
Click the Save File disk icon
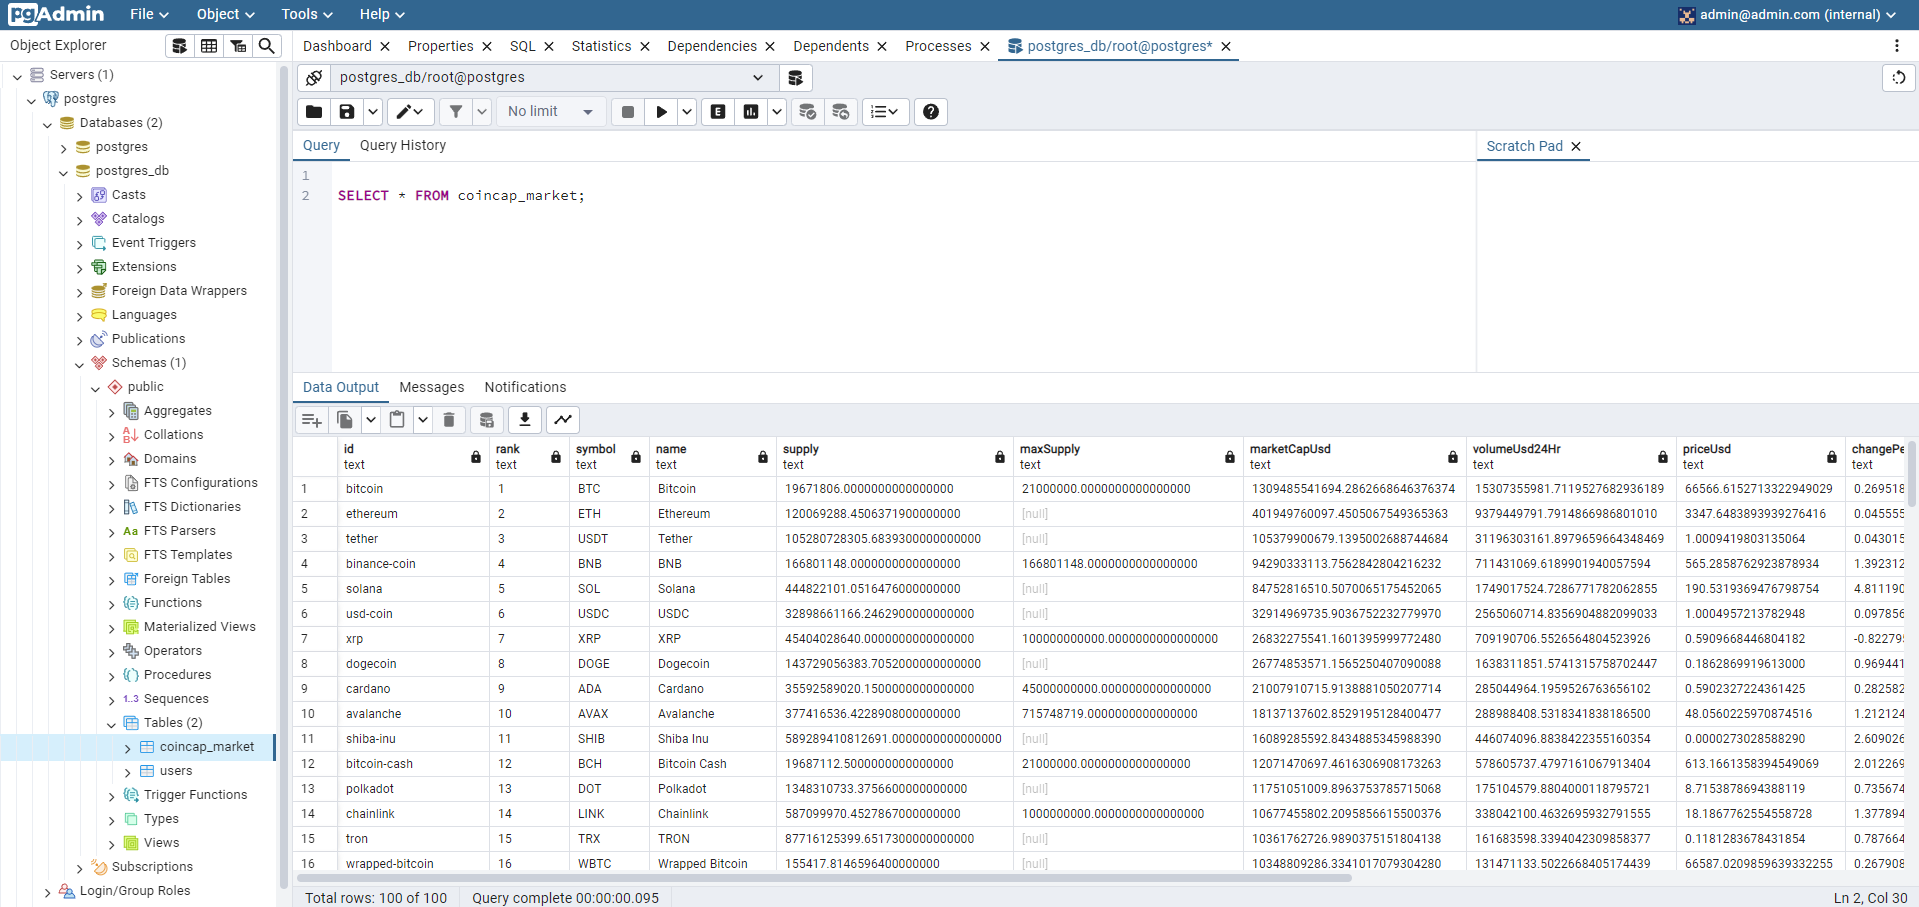347,112
